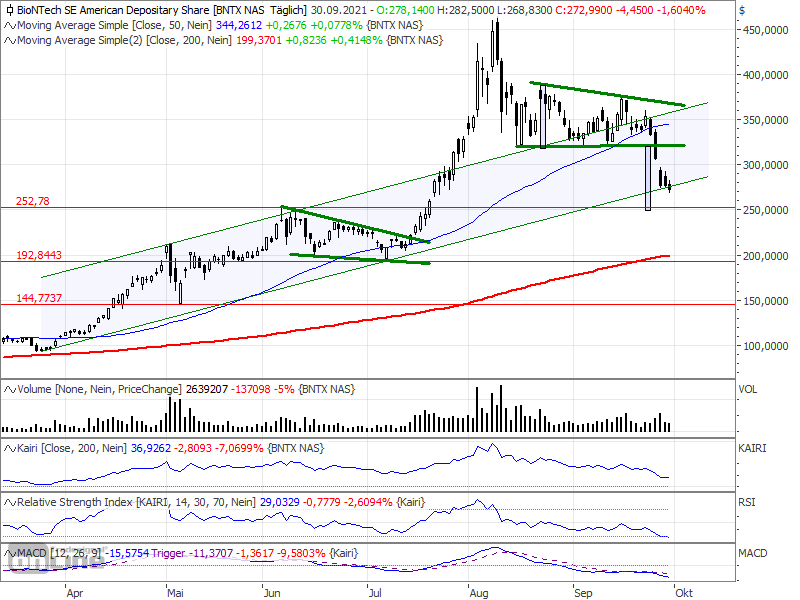Select the Relative Strength Index [KAIRI, 14, 30, 70, Nein] label
This screenshot has width=800, height=600.
click(x=136, y=503)
